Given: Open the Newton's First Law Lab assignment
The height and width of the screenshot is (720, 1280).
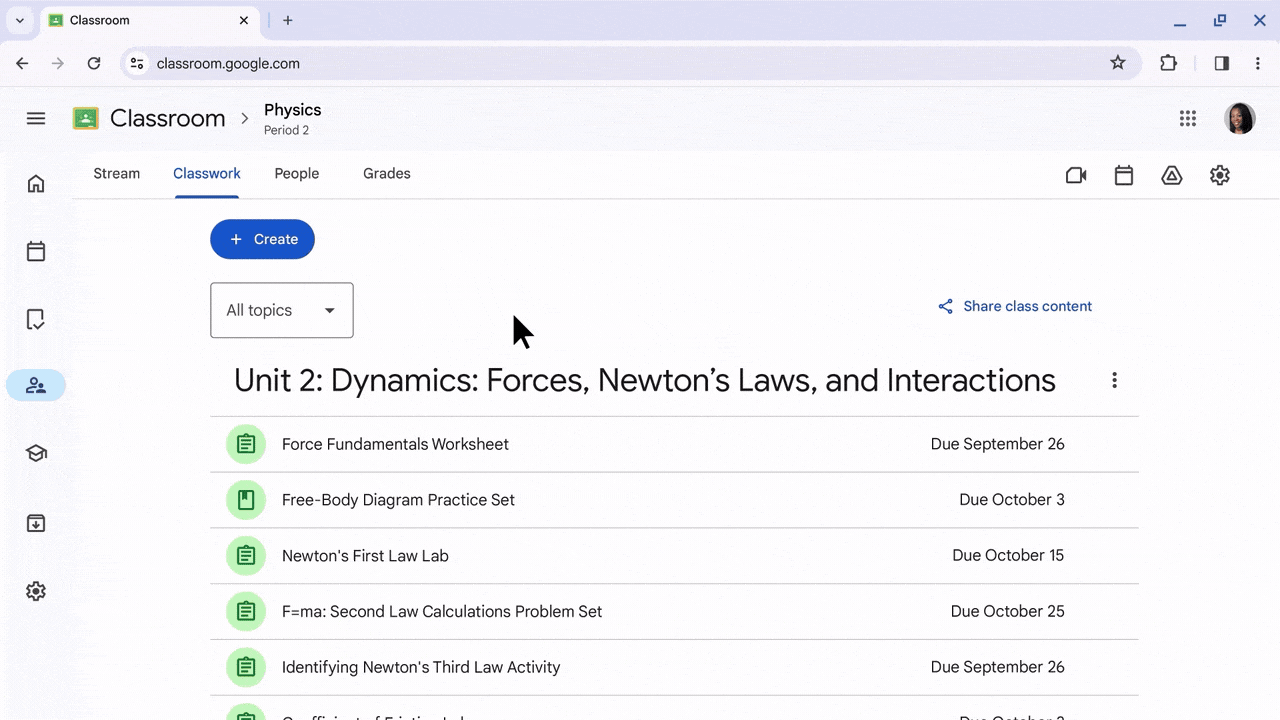Looking at the screenshot, I should 365,555.
